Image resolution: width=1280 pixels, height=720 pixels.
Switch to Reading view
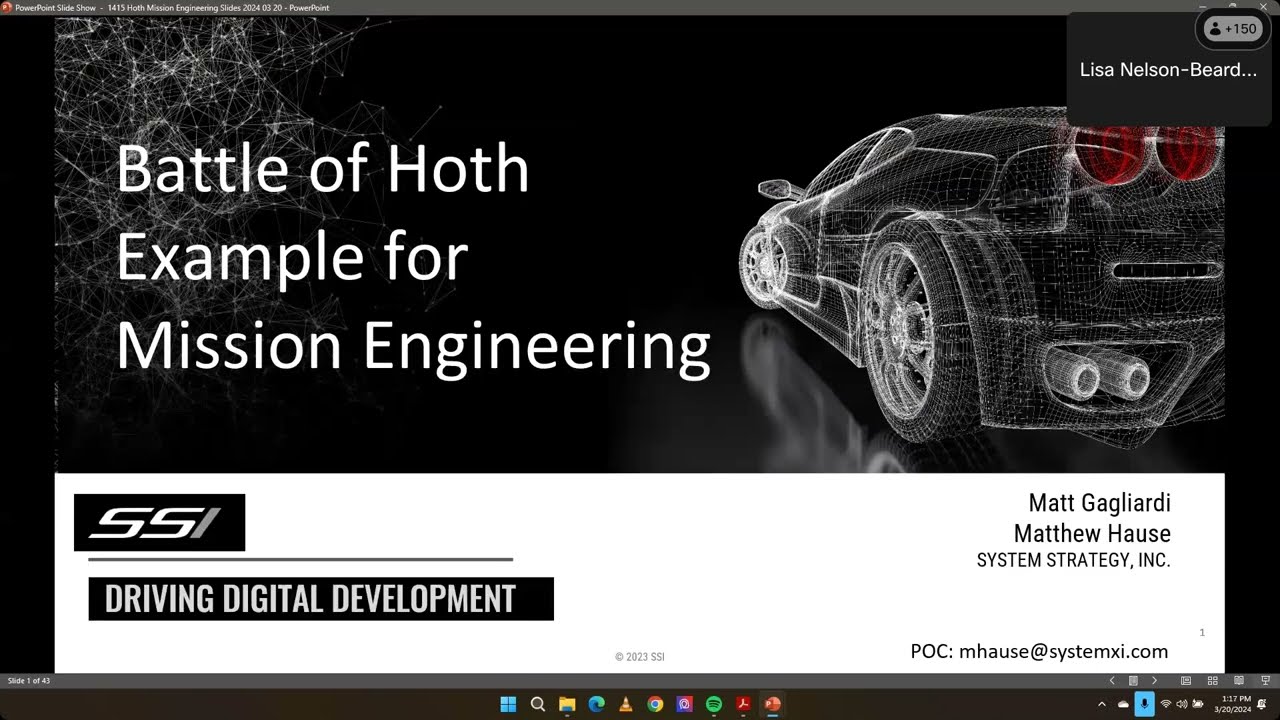pos(1238,681)
